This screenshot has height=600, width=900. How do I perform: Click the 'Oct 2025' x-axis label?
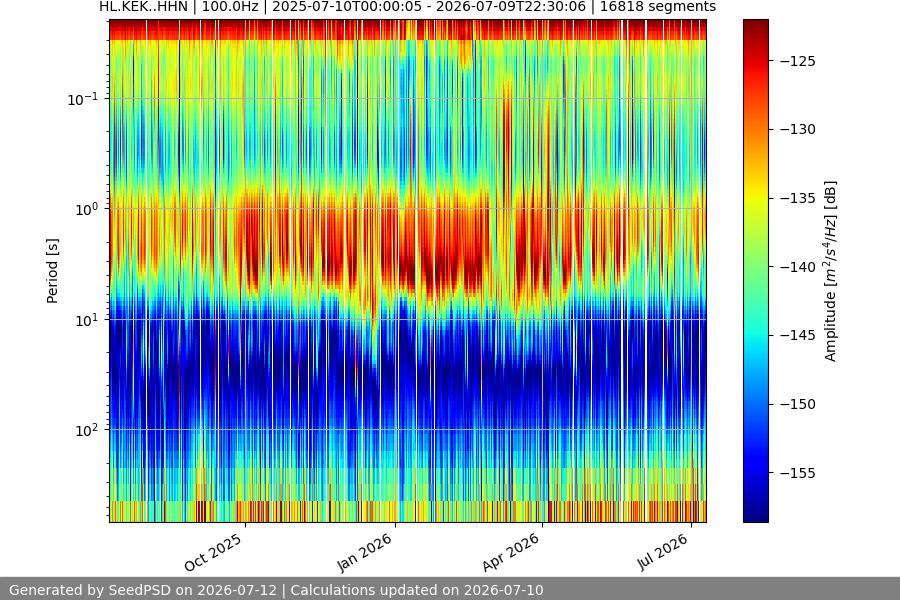(213, 552)
